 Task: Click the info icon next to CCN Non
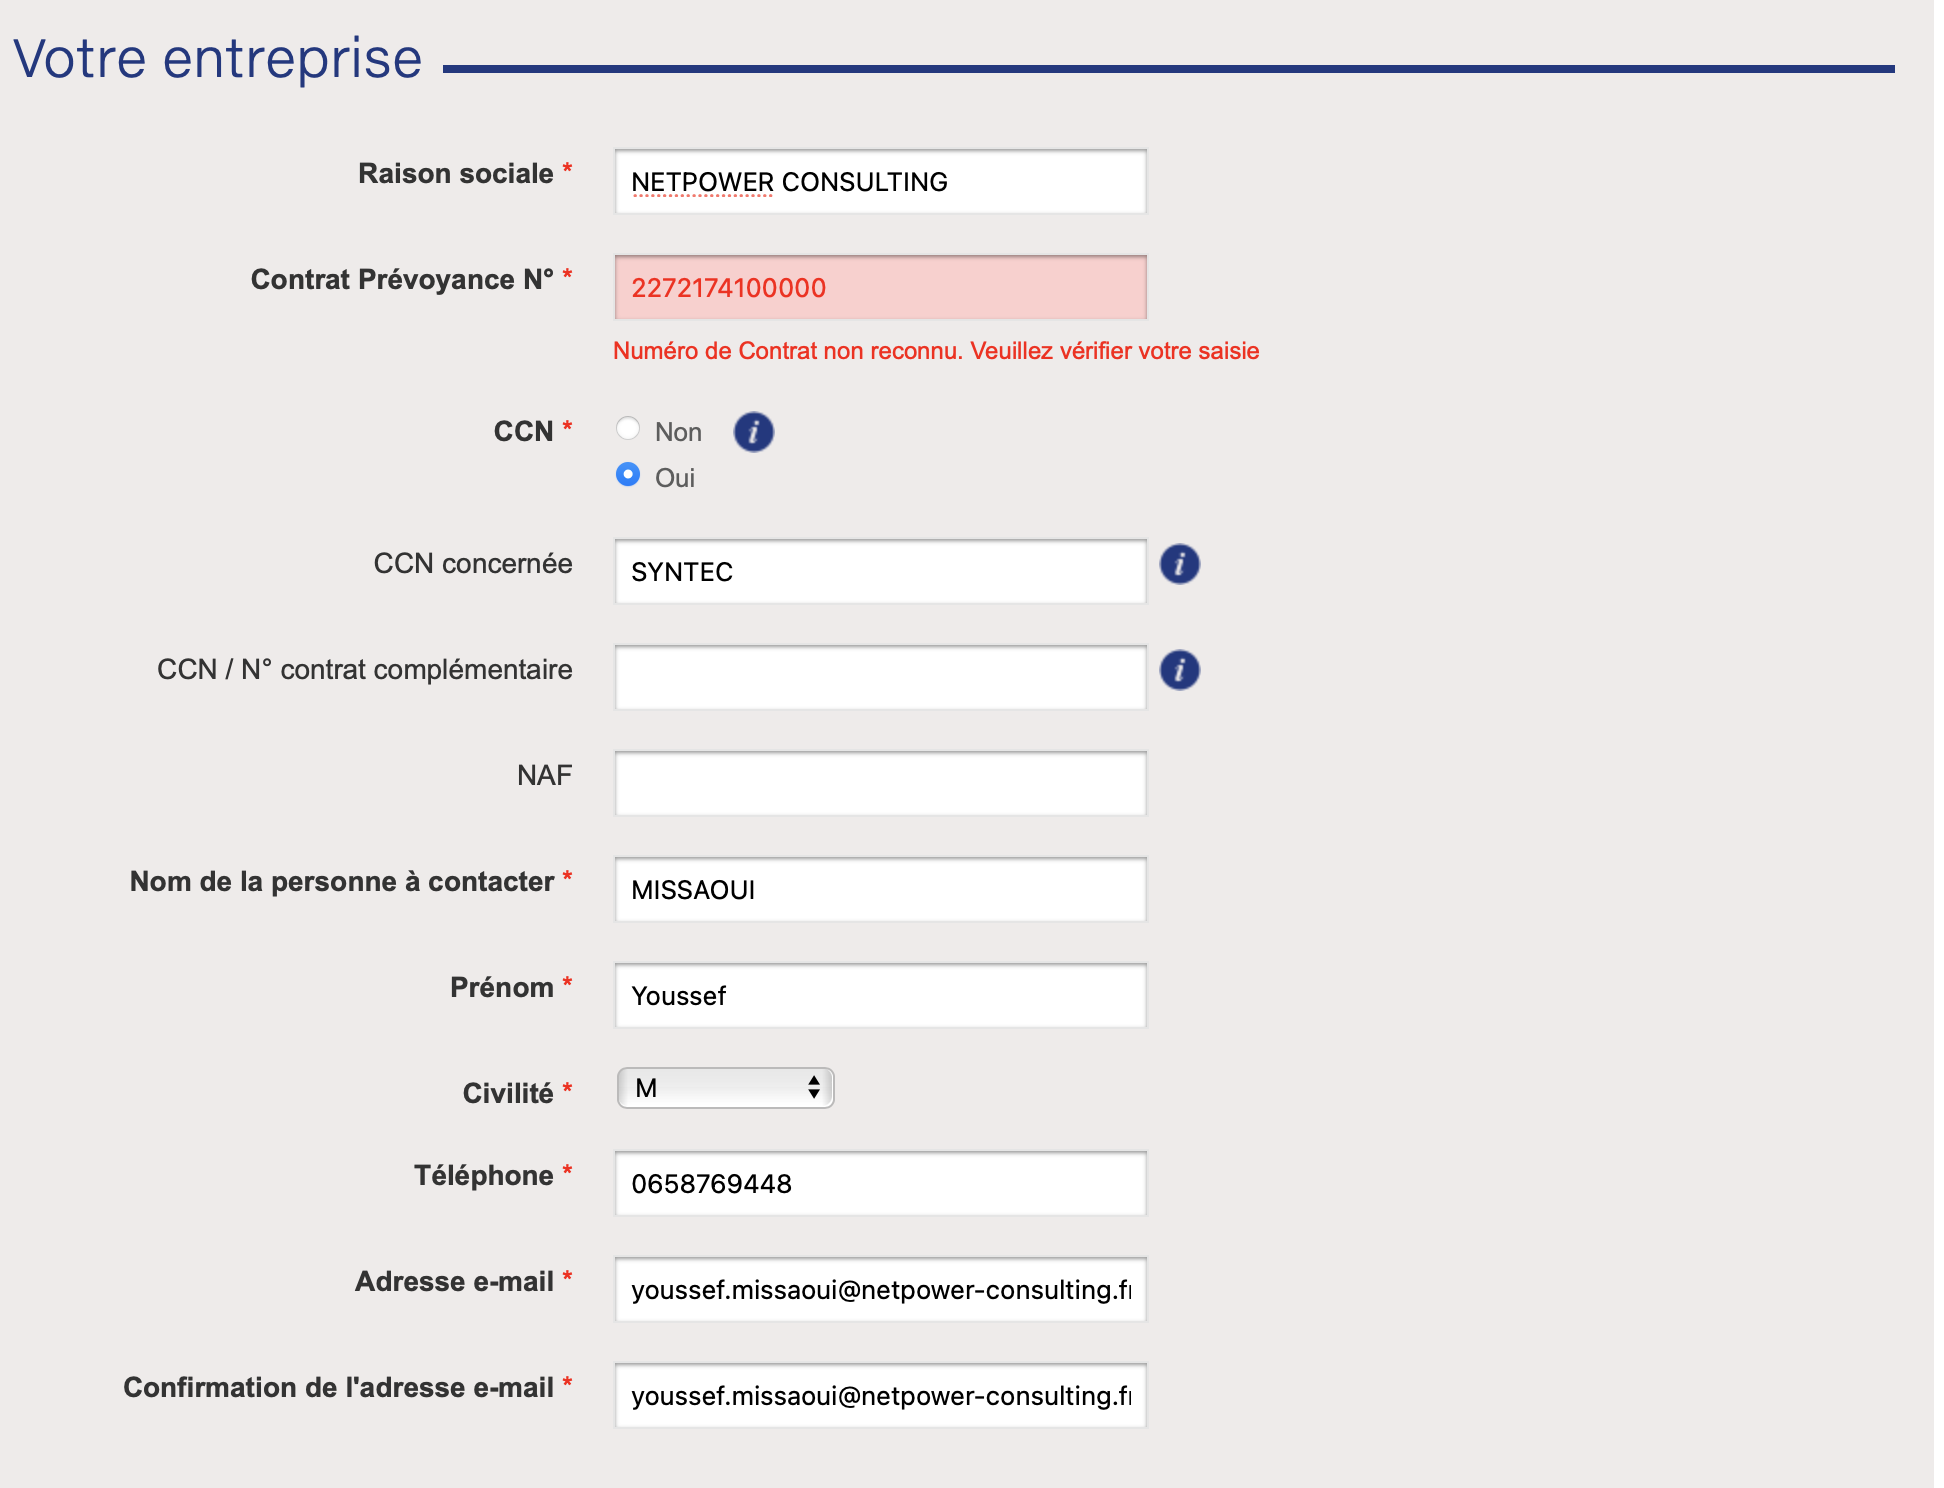(753, 432)
